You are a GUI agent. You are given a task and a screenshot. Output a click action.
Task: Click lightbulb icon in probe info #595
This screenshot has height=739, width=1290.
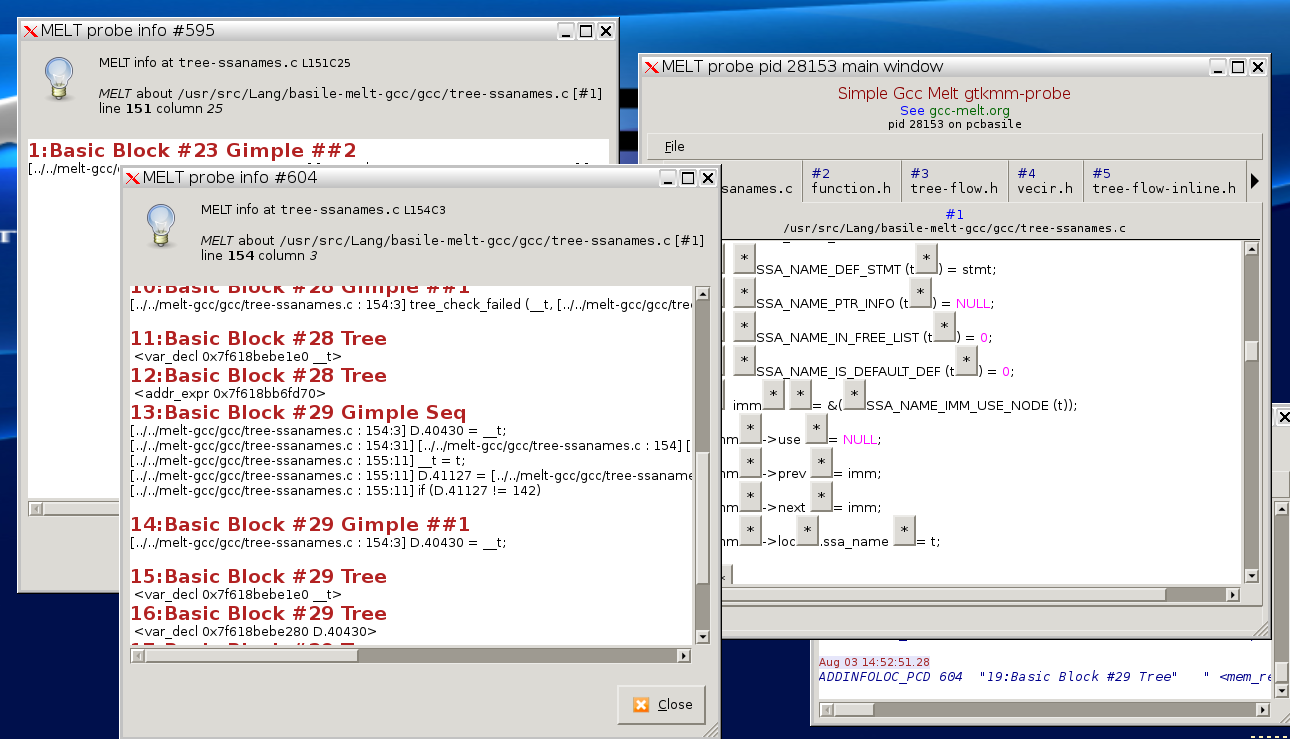pos(59,79)
